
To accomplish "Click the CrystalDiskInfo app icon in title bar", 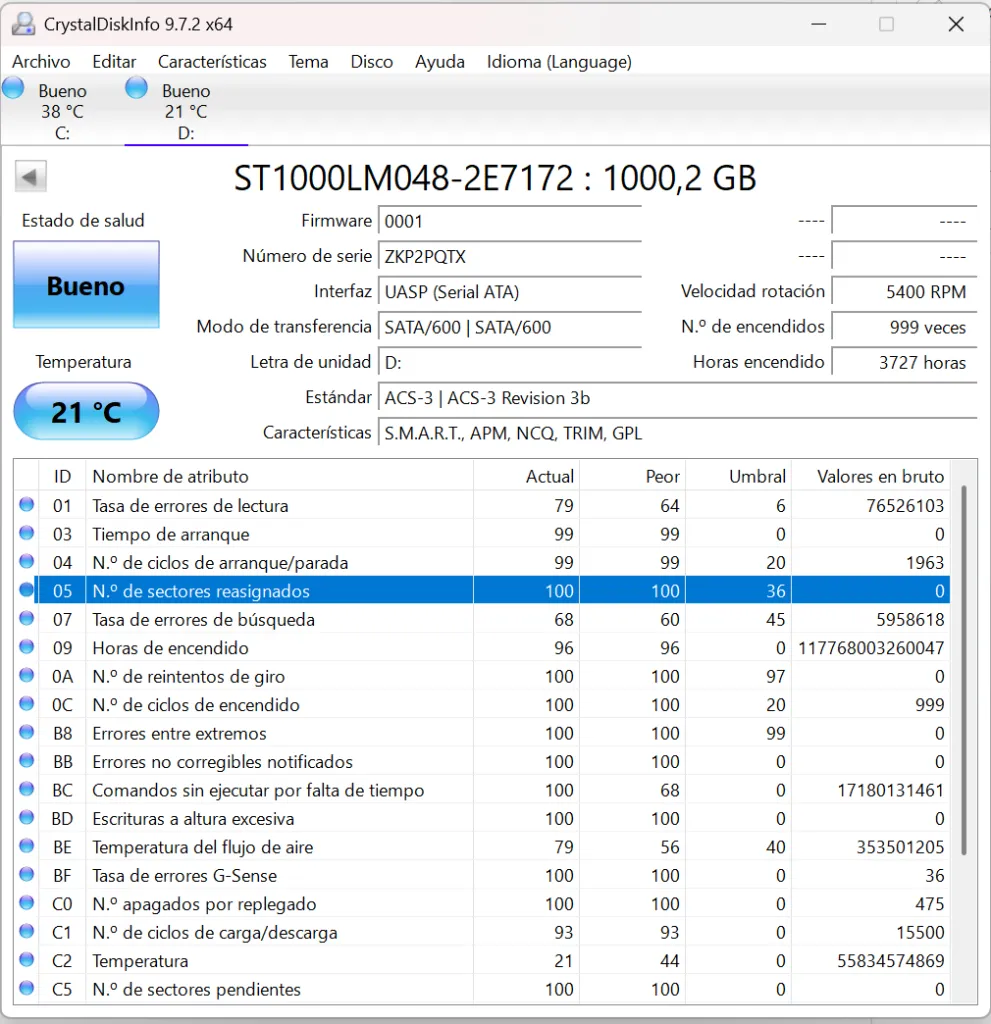I will coord(24,24).
